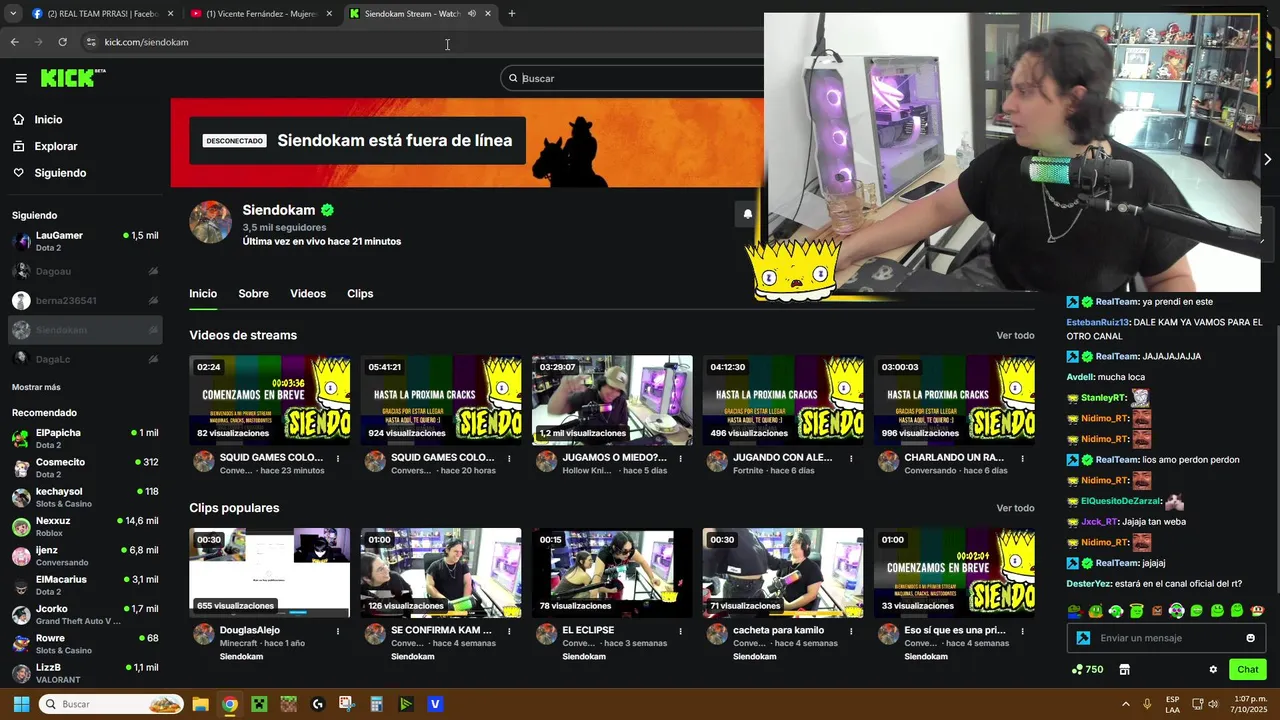Insert the angry orange block emote

(1157, 610)
